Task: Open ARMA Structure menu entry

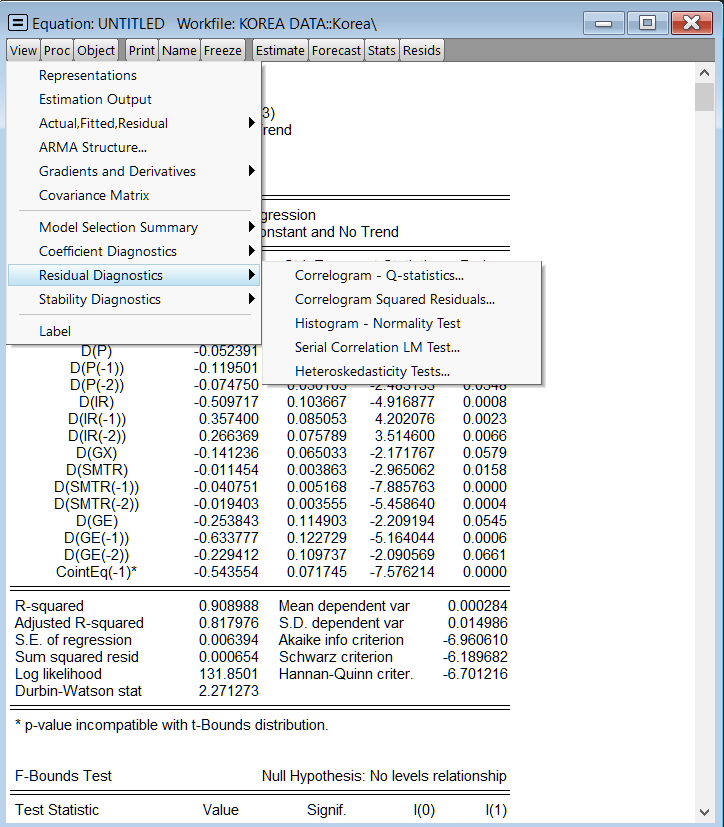Action: (x=93, y=147)
